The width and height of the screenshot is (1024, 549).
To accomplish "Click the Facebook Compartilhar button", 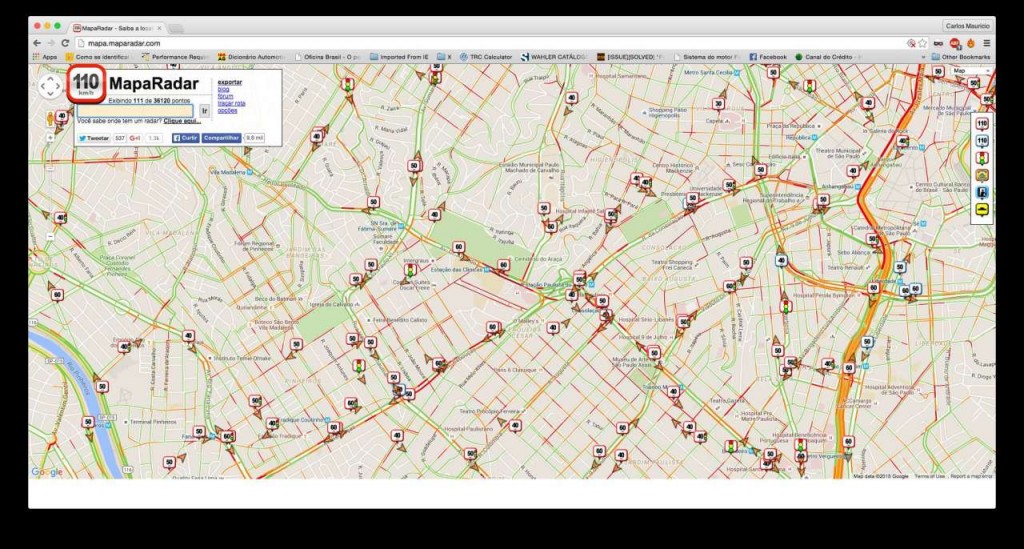I will tap(221, 137).
